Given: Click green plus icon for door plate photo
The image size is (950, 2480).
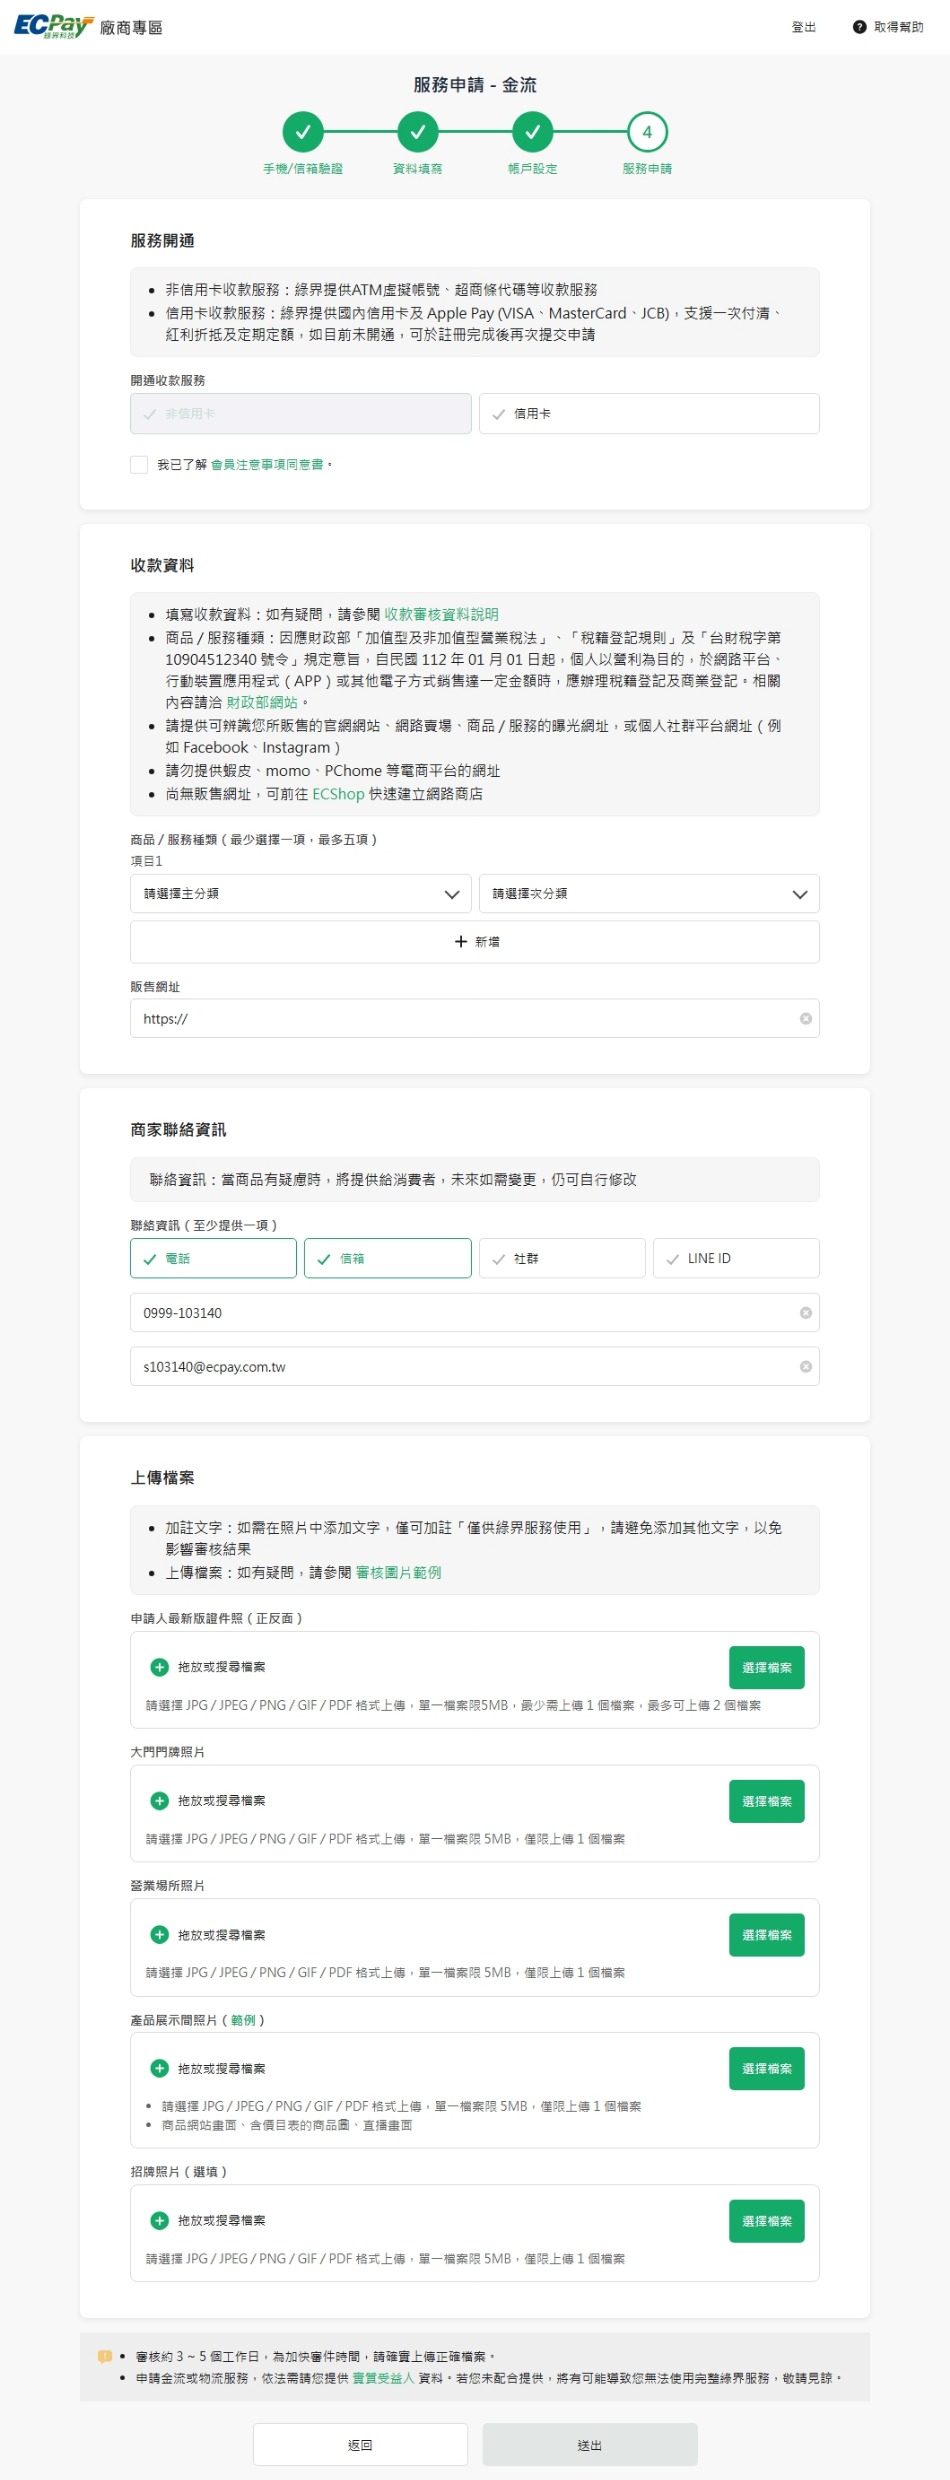Looking at the screenshot, I should [159, 1801].
